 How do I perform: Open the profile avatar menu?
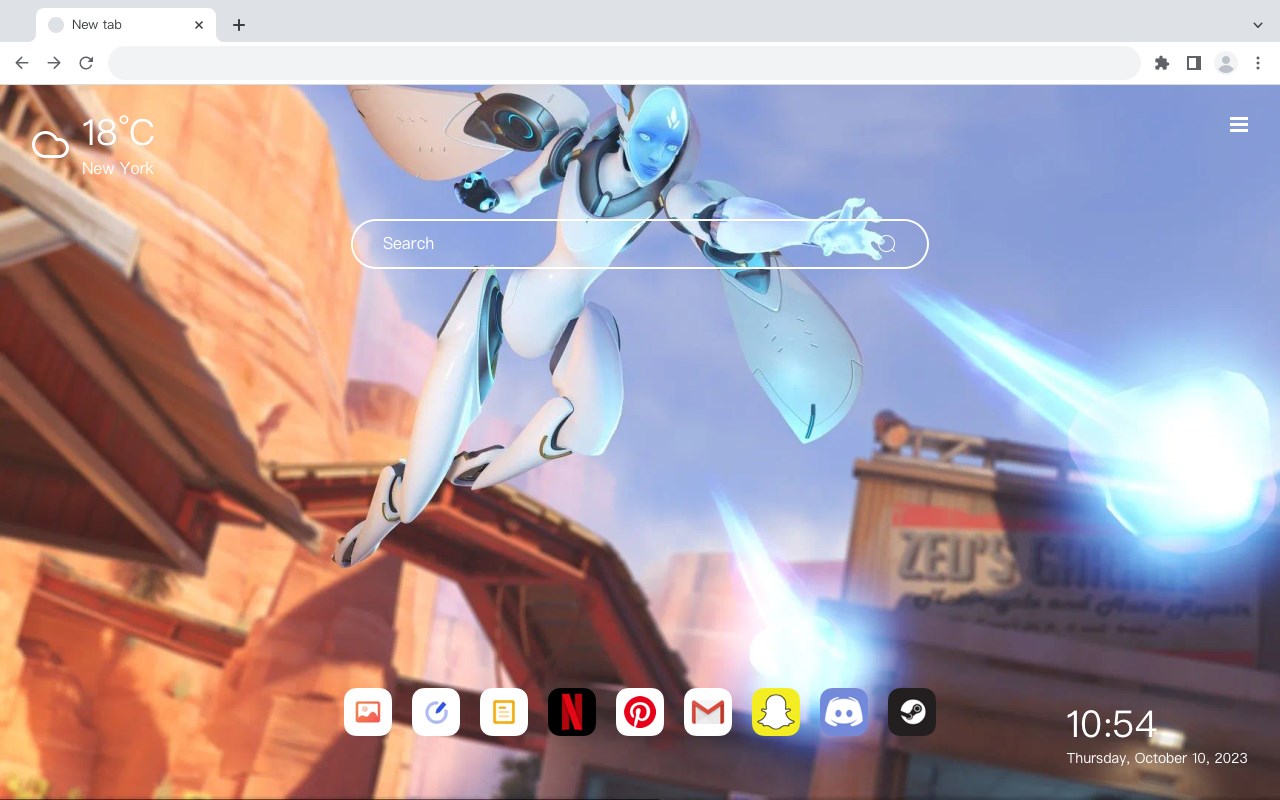tap(1226, 63)
